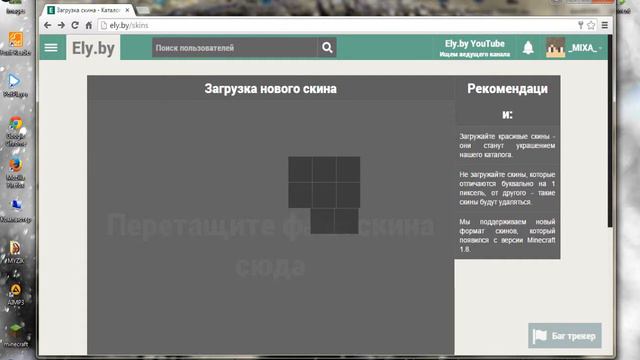Screen dimensions: 640x360
Task: Go forward in Chrome
Action: (61, 25)
